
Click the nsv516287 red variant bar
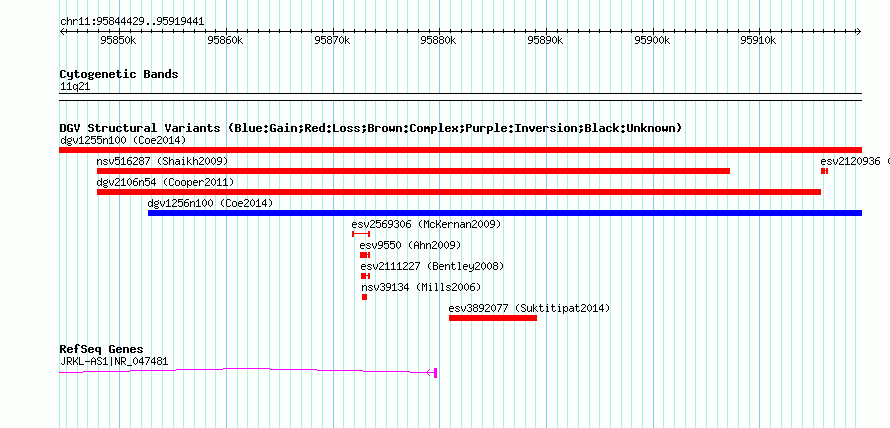413,171
